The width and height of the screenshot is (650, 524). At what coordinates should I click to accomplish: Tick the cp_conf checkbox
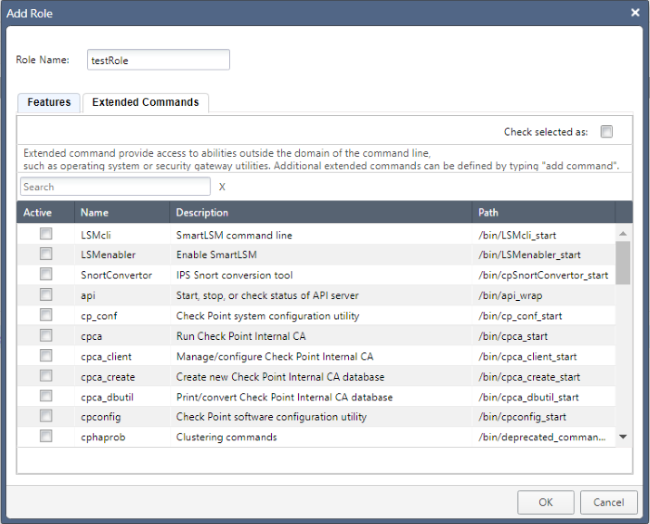[x=46, y=315]
